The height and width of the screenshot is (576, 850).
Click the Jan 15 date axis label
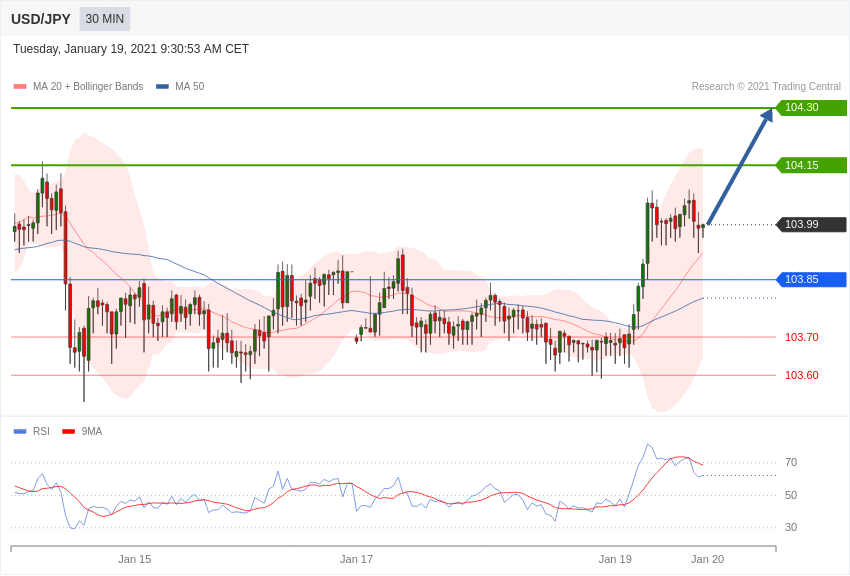coord(135,559)
